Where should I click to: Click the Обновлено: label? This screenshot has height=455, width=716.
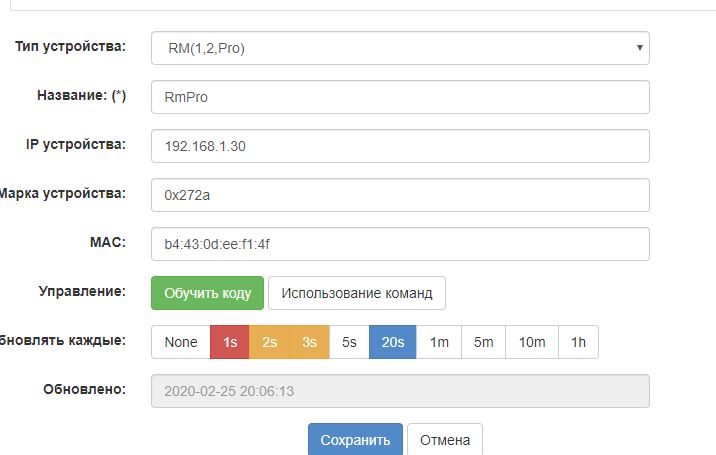point(84,389)
